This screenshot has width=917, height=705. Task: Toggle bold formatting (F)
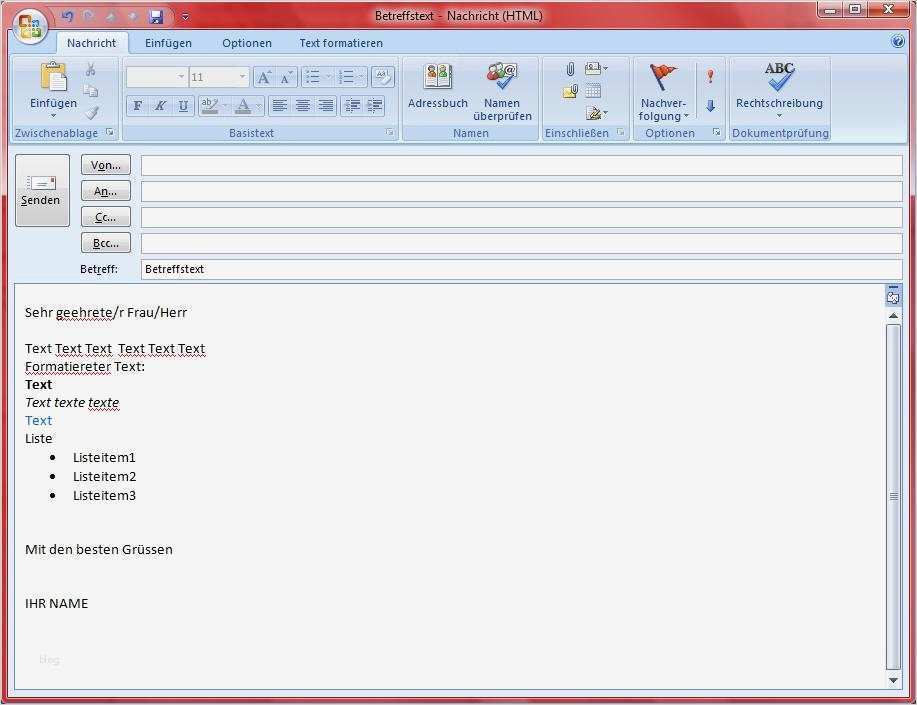tap(137, 106)
